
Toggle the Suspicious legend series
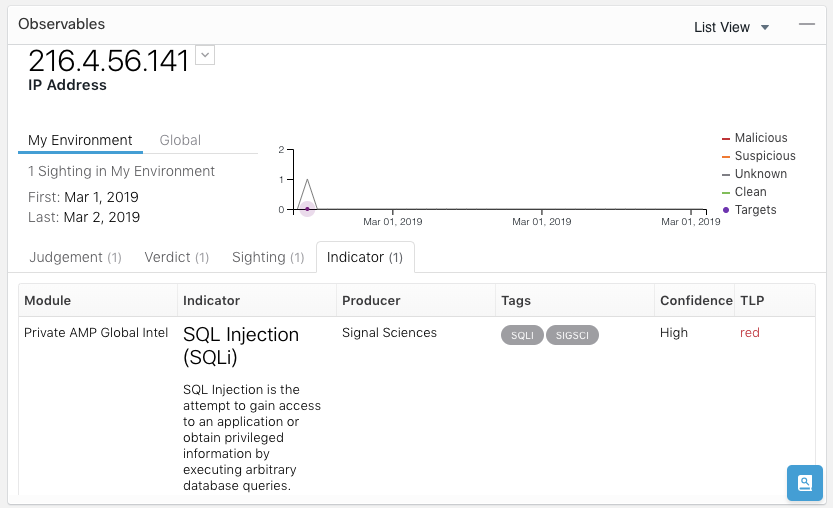[764, 156]
